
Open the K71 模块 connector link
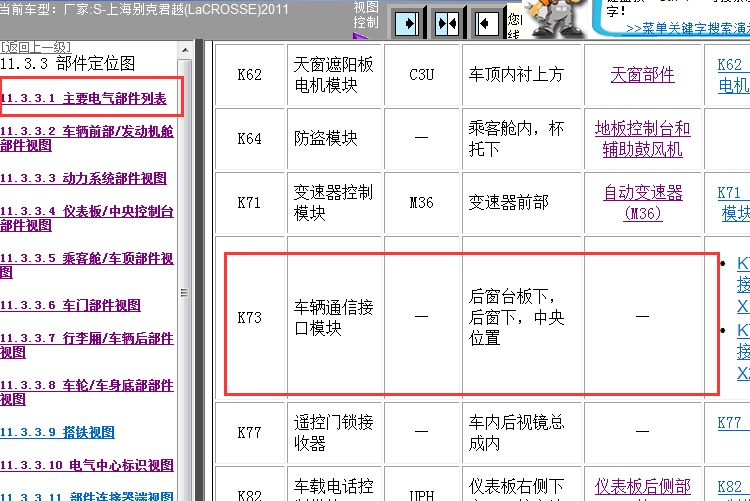pyautogui.click(x=733, y=203)
